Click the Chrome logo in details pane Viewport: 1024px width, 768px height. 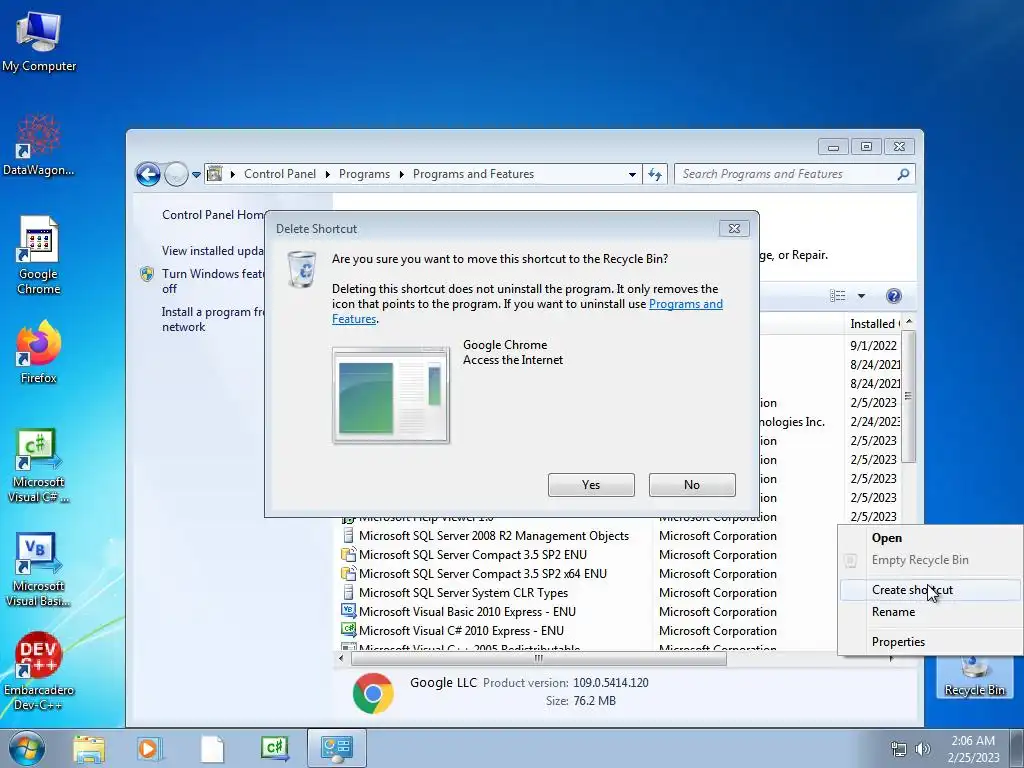373,693
